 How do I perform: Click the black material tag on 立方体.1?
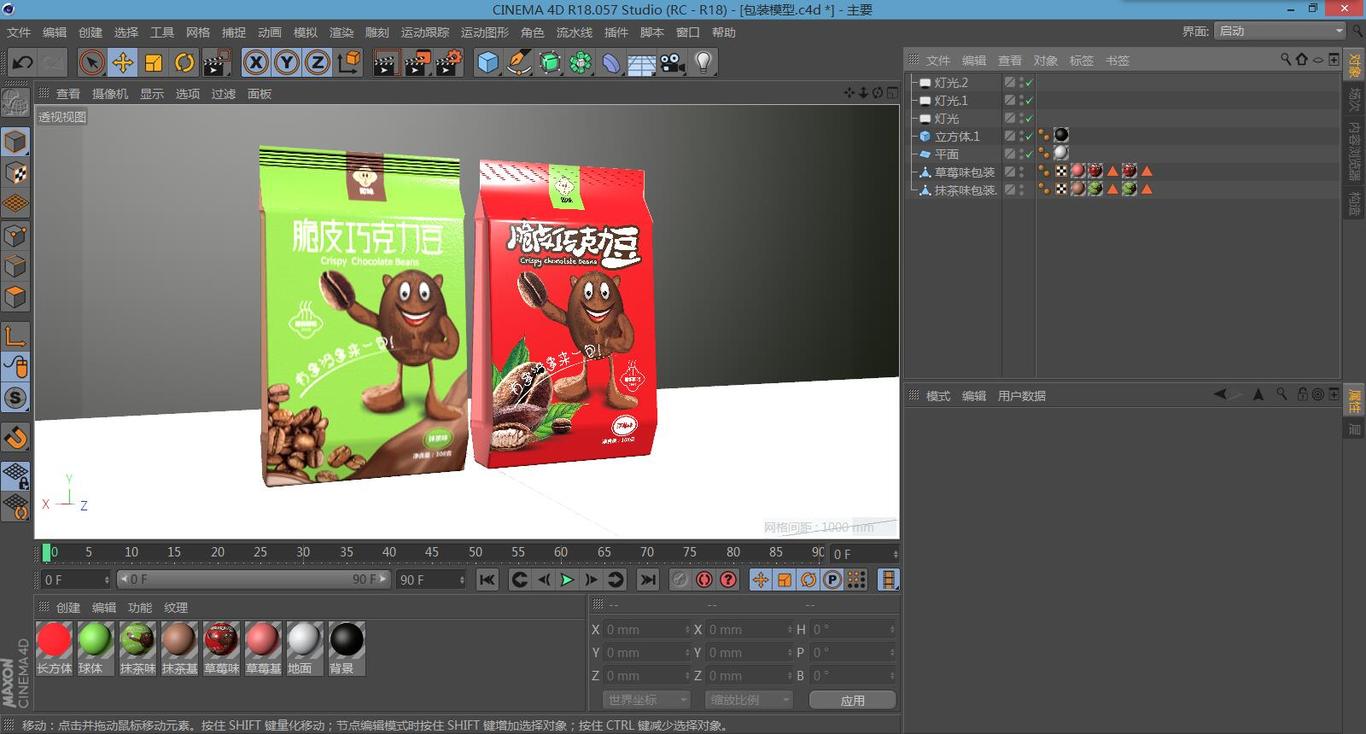click(1061, 136)
